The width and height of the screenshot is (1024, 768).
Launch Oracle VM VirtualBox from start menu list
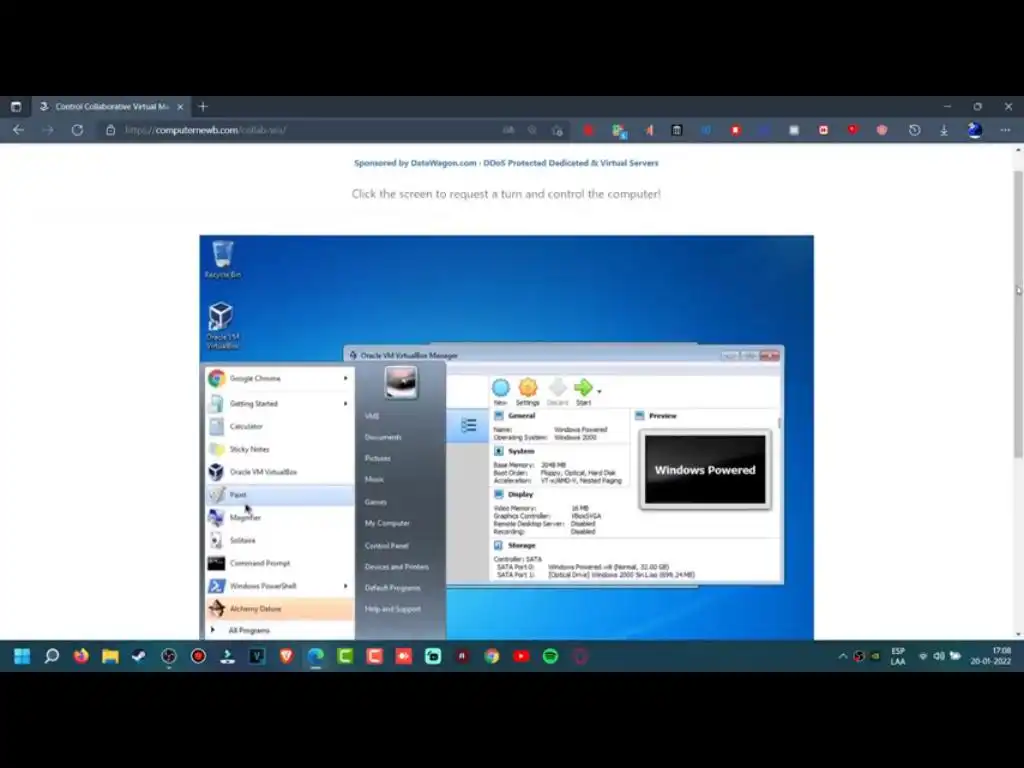click(280, 472)
